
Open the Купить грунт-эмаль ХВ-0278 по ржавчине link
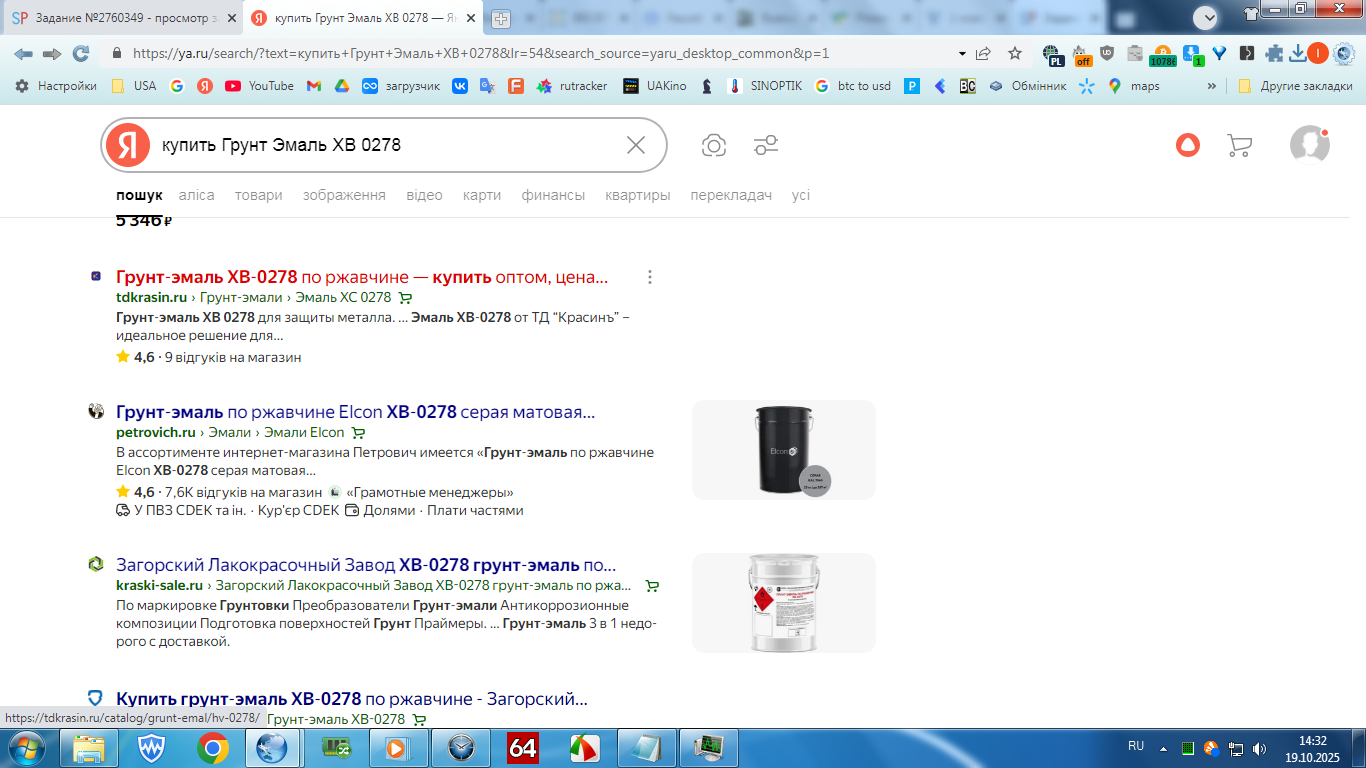tap(352, 698)
